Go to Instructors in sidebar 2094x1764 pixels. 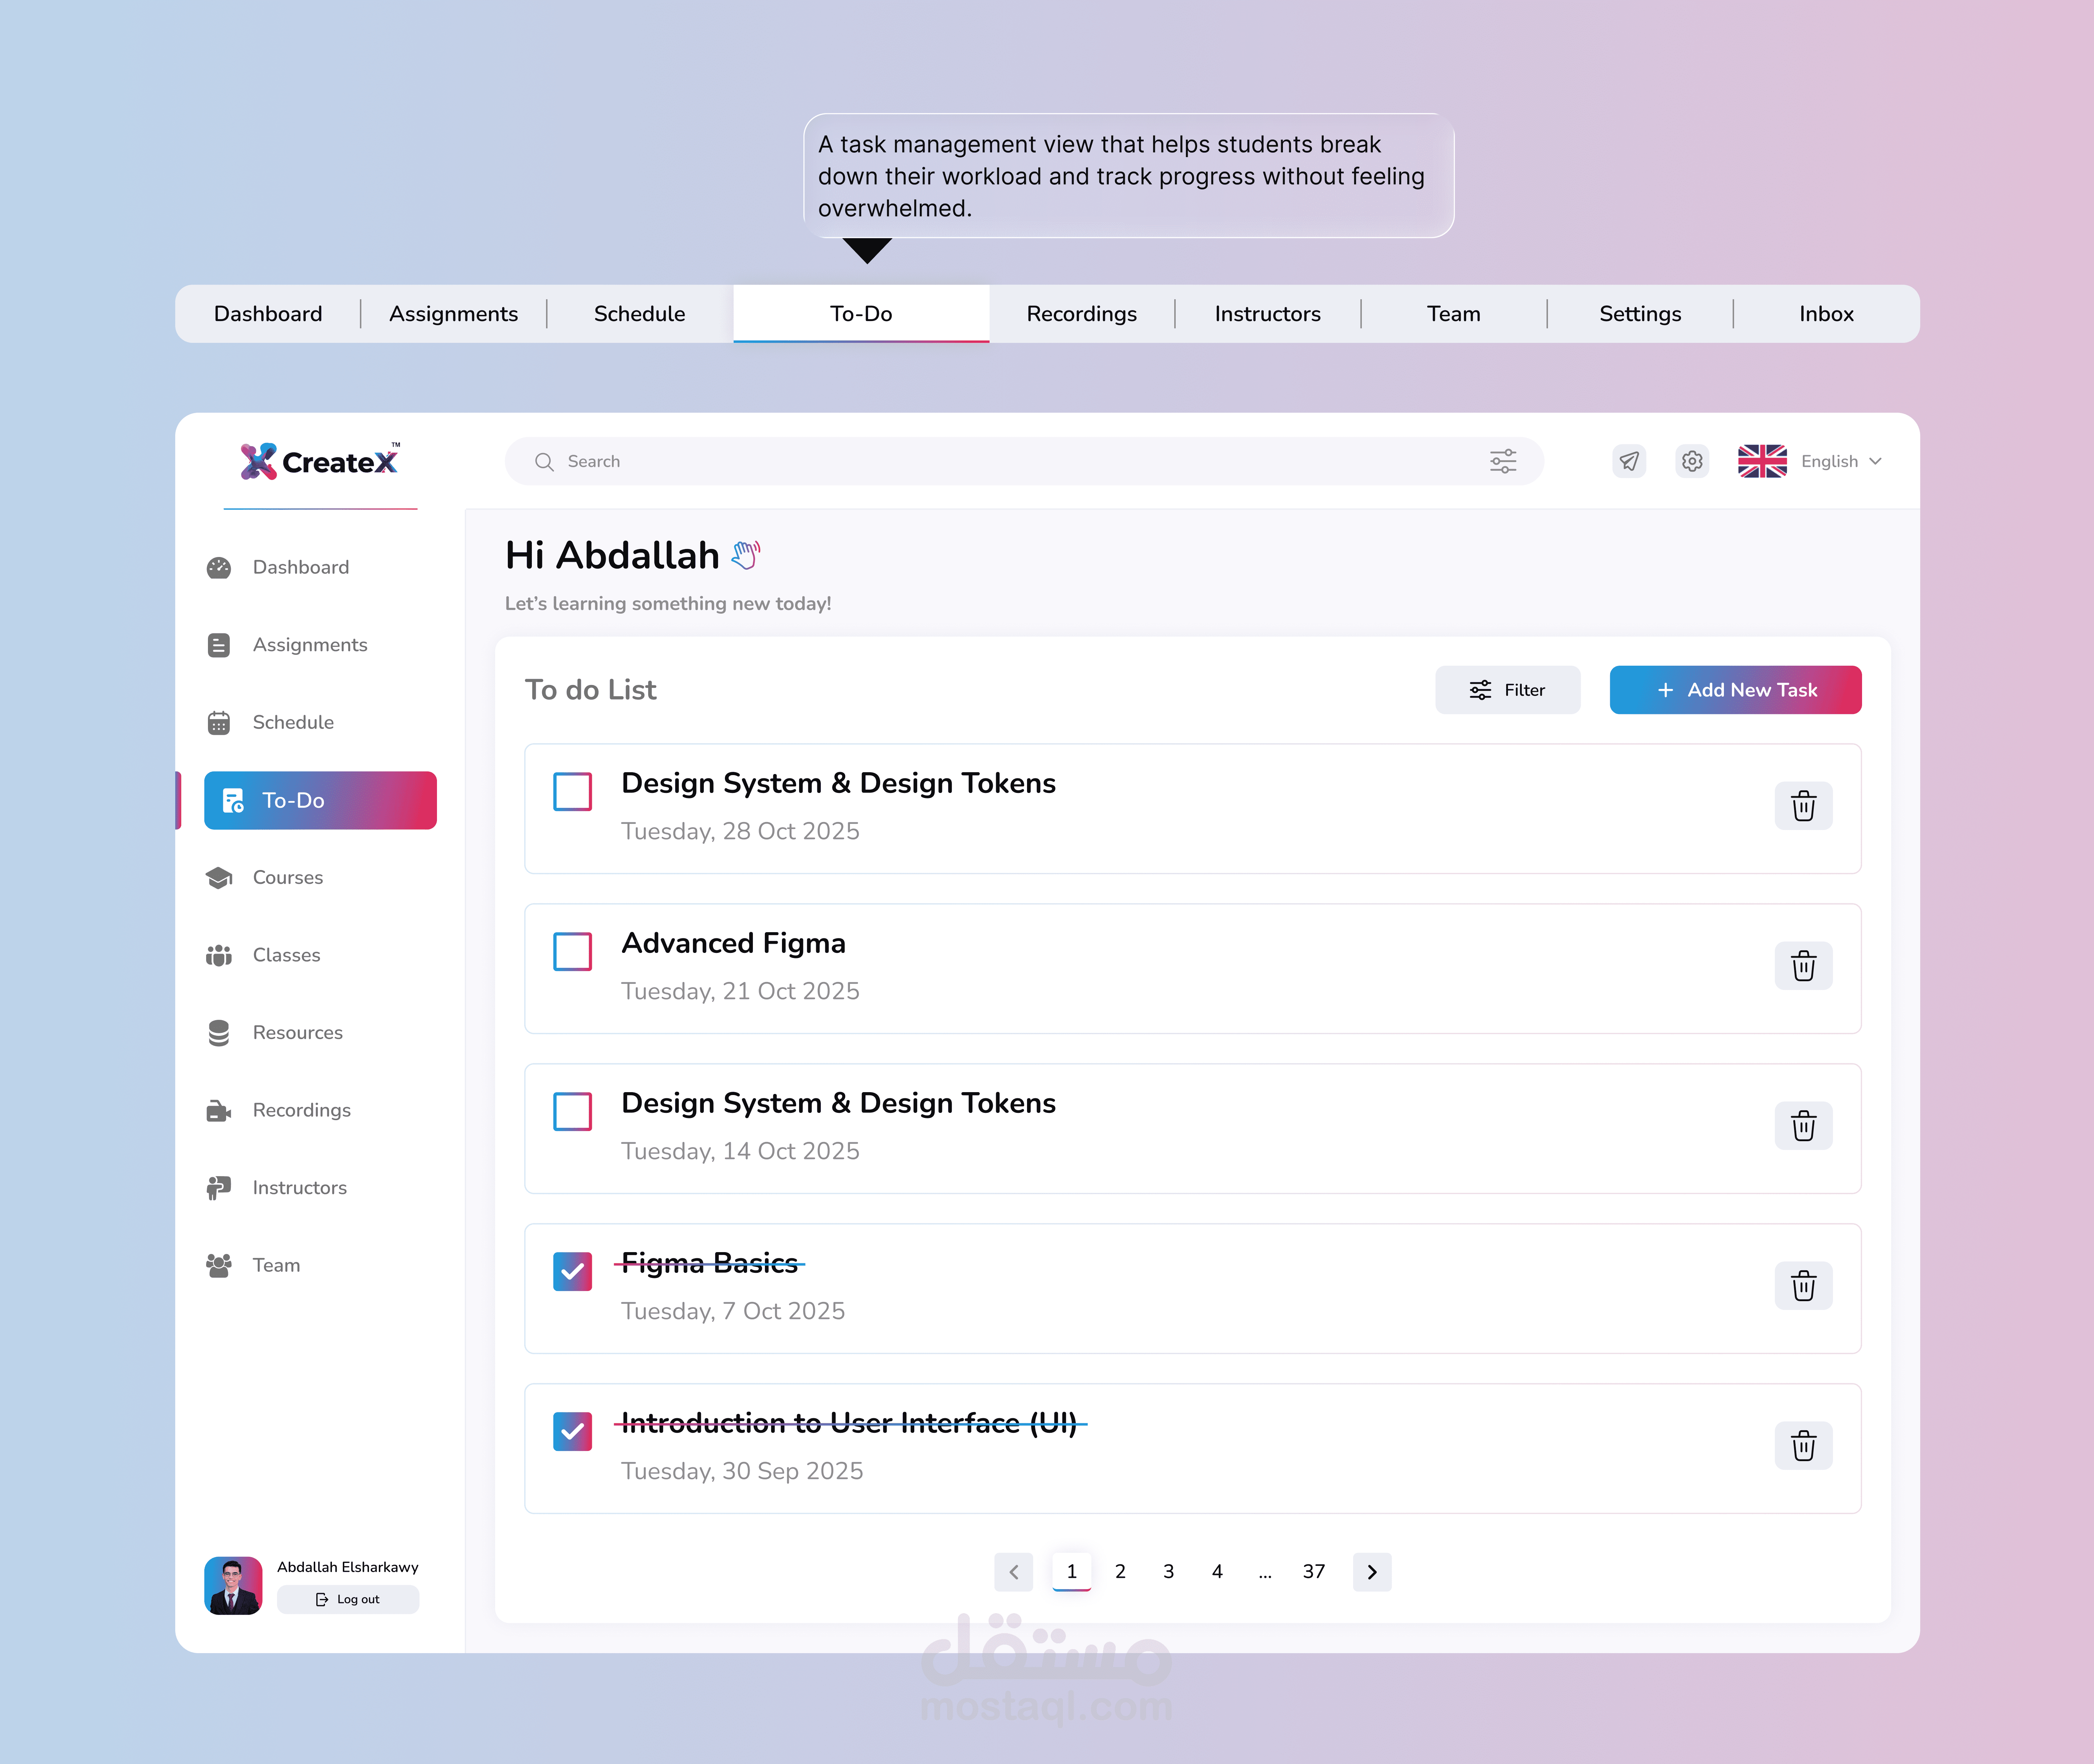pos(299,1187)
